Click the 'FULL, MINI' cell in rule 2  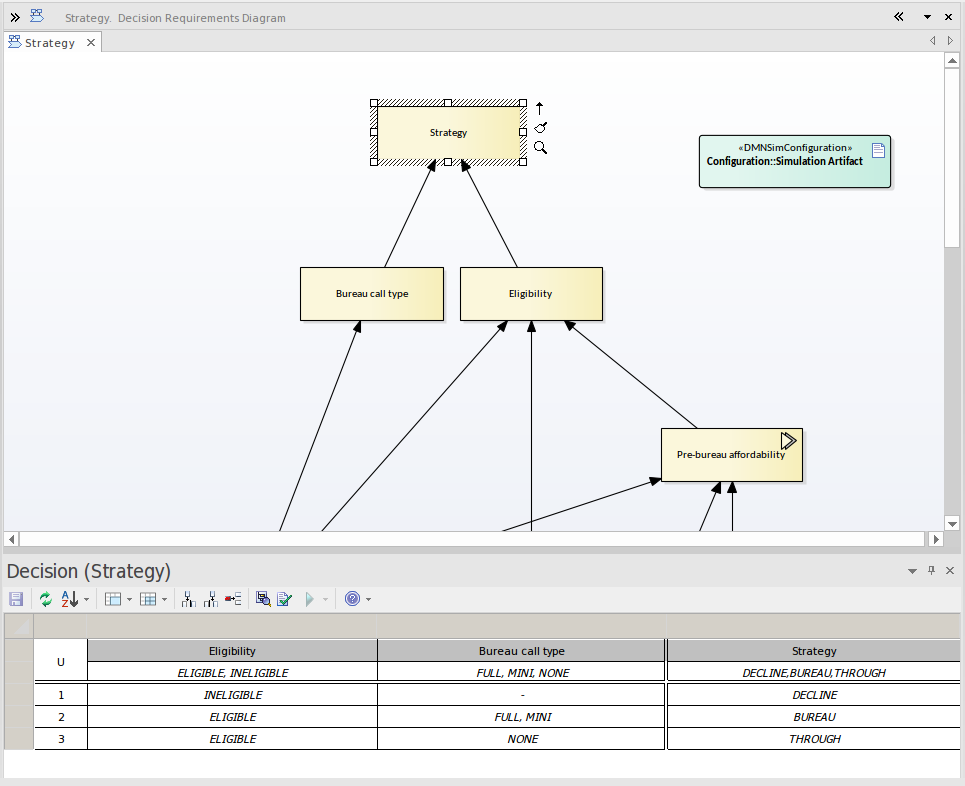coord(523,717)
